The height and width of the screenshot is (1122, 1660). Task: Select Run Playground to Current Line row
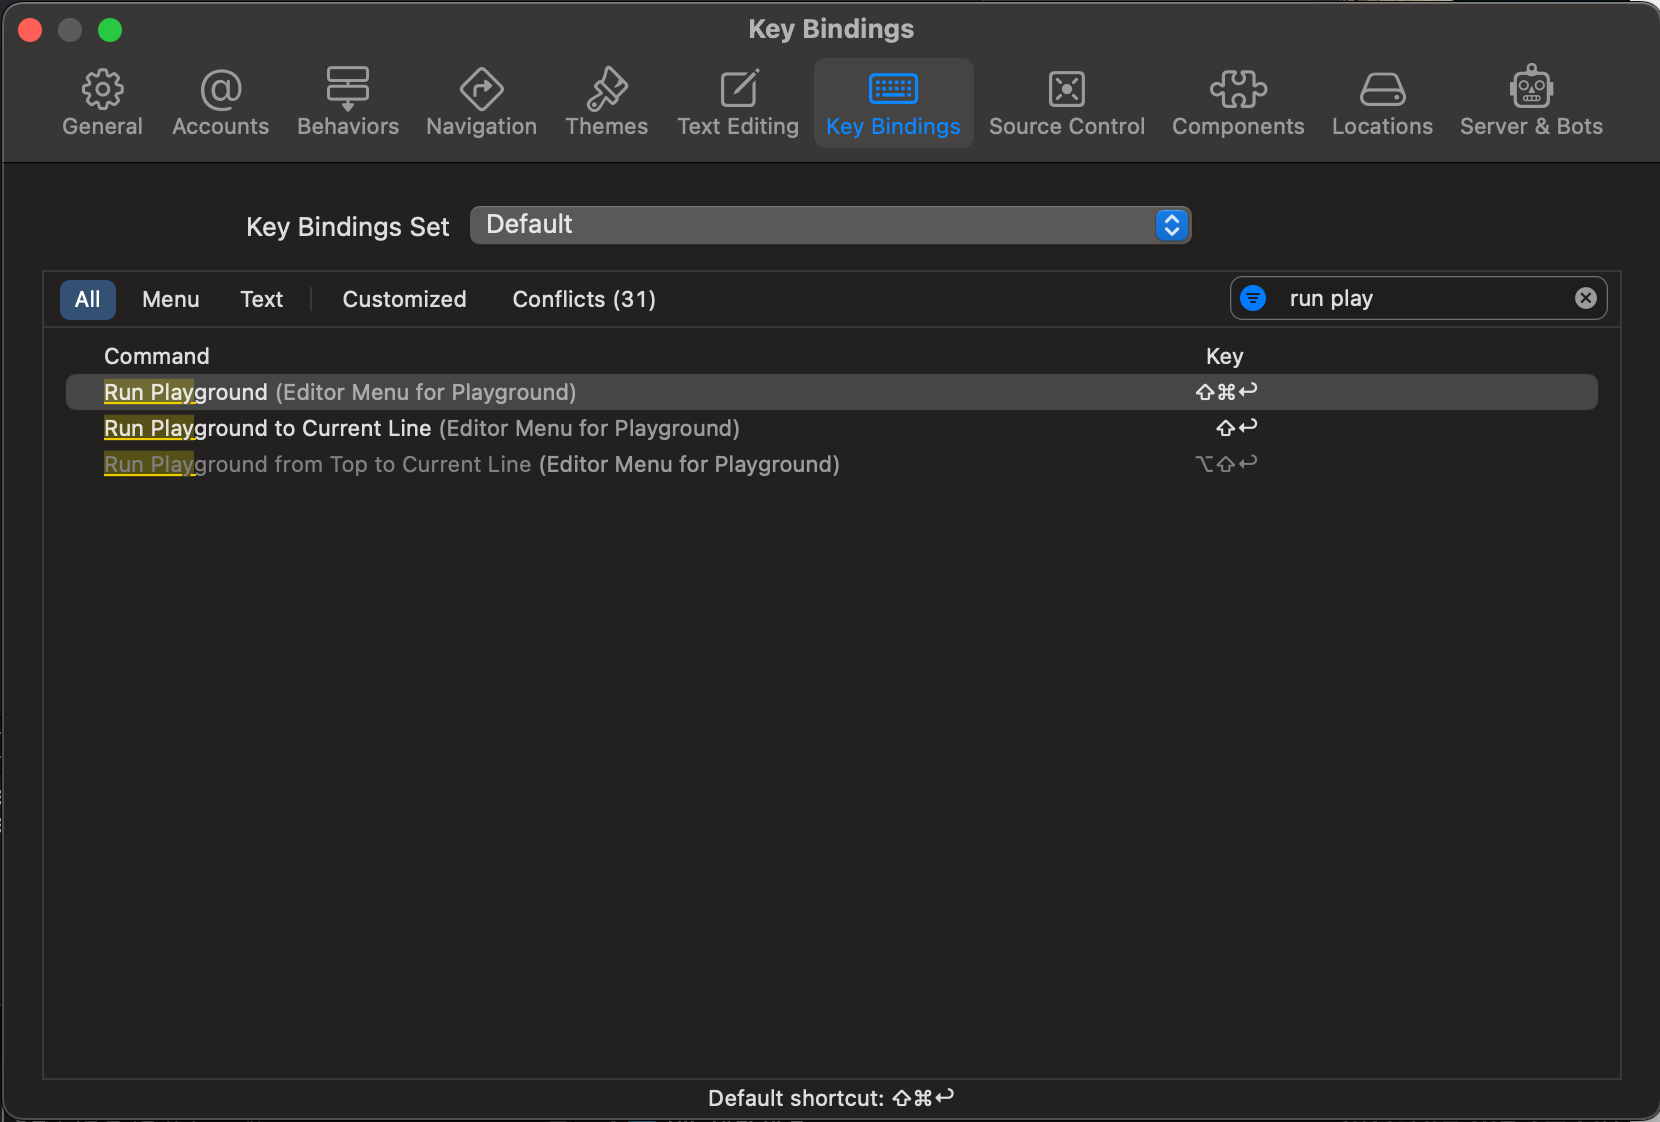coord(831,428)
